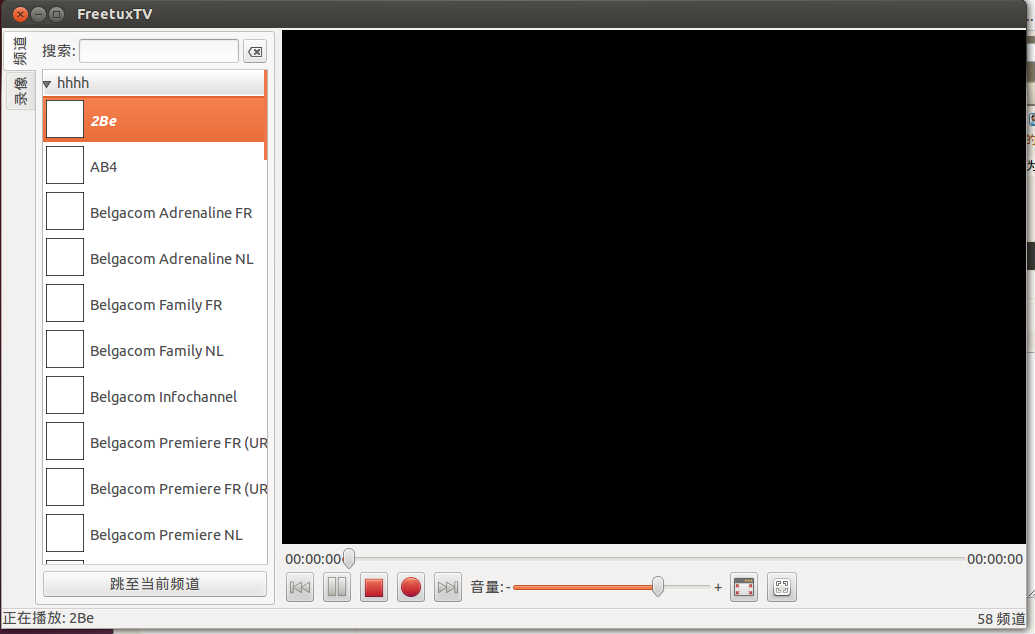The width and height of the screenshot is (1035, 634).
Task: Click the volume slider handle
Action: click(x=657, y=586)
